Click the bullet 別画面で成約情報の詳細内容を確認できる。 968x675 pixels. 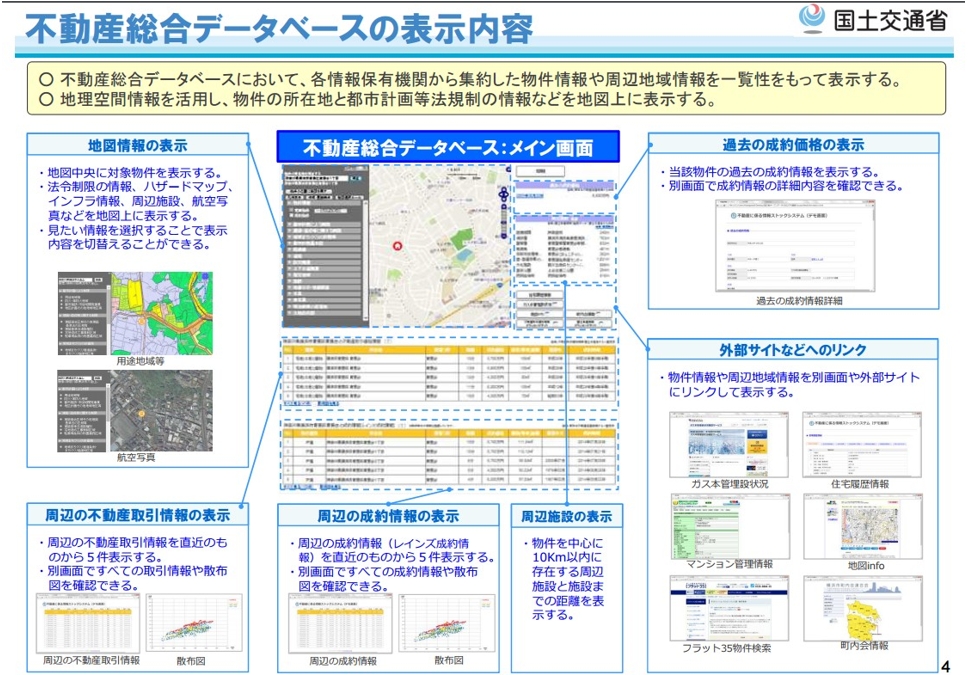[781, 185]
